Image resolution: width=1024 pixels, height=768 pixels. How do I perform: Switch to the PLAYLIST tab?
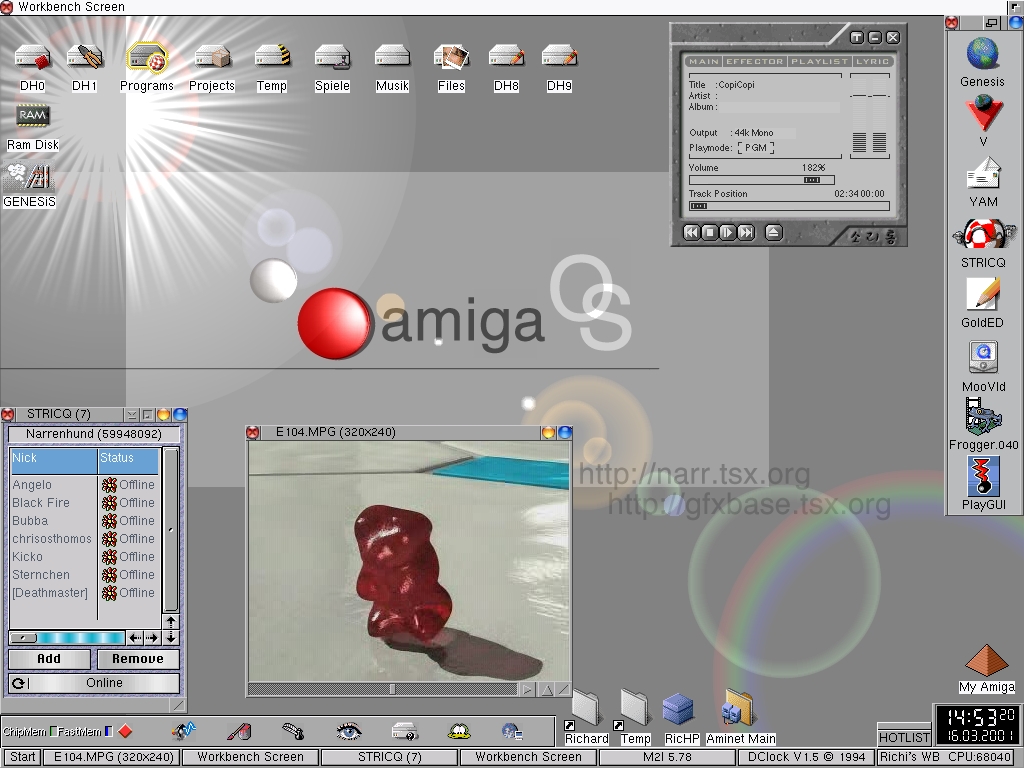(818, 62)
